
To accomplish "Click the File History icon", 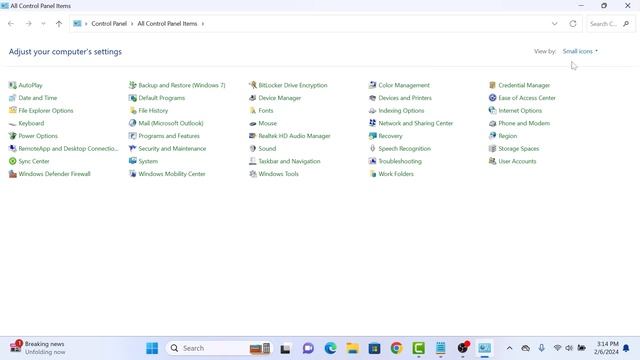I will 133,111.
